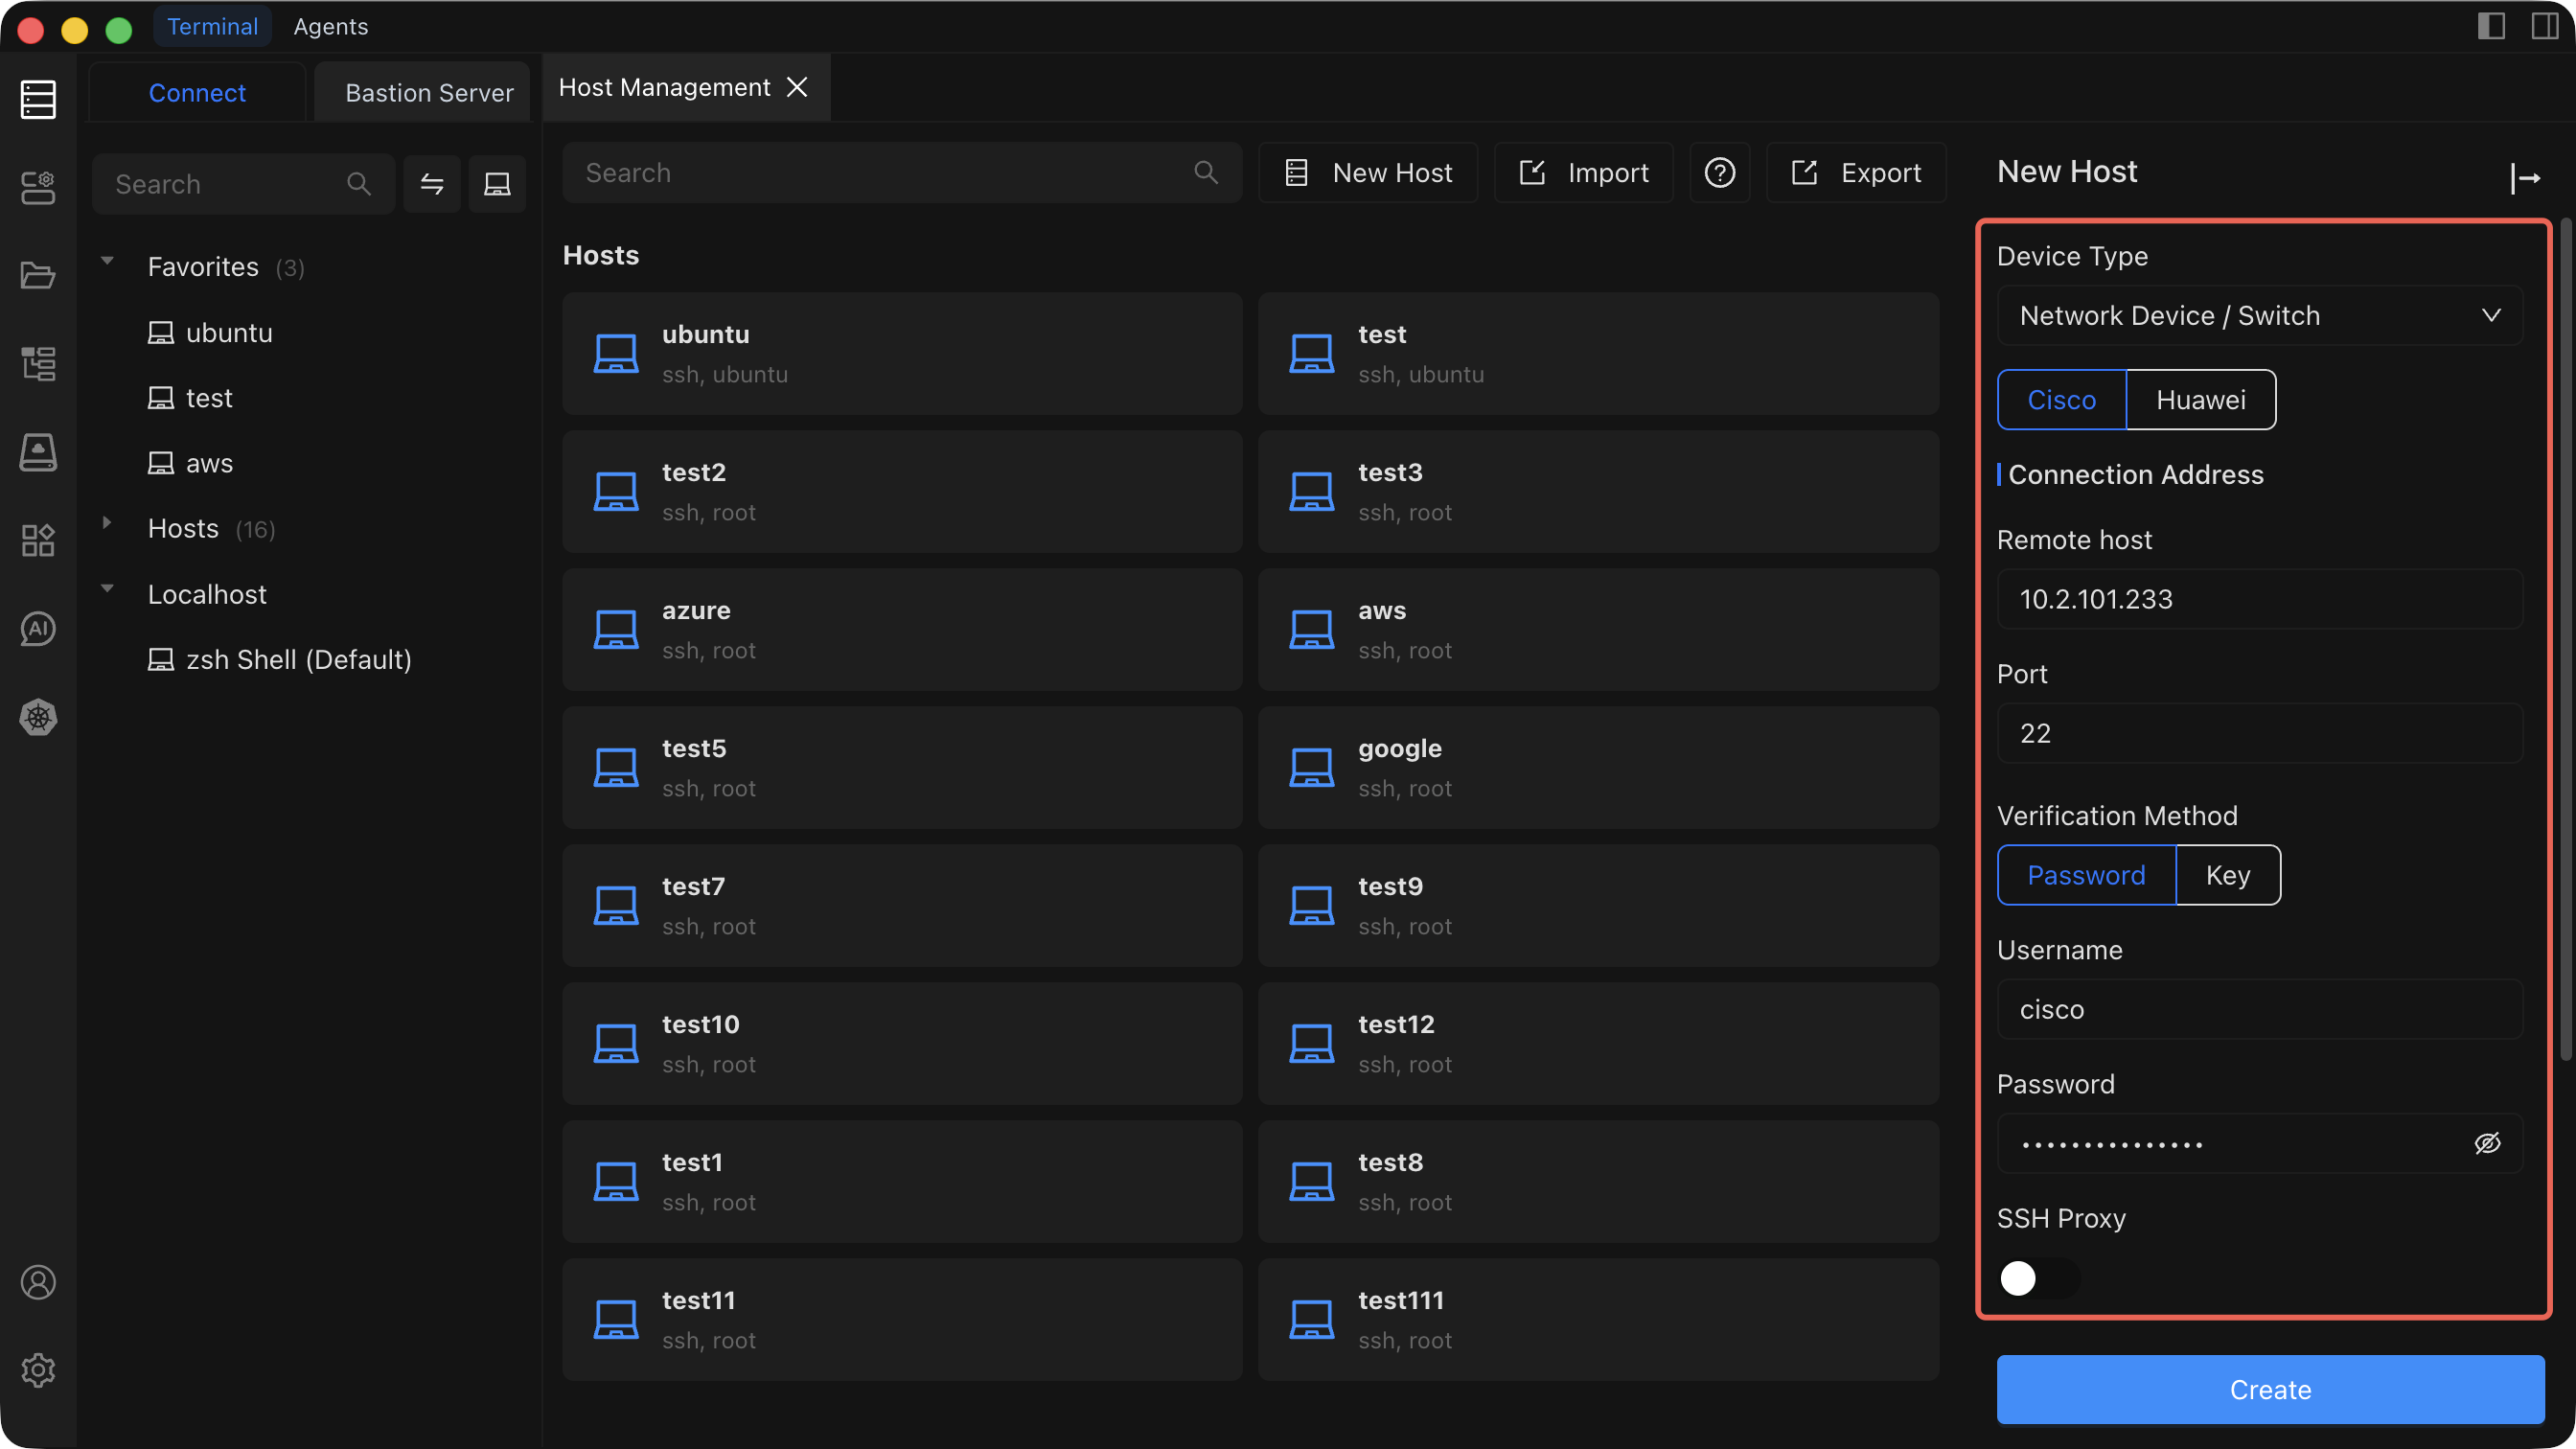
Task: Switch to Bastion Server tab
Action: pyautogui.click(x=429, y=93)
